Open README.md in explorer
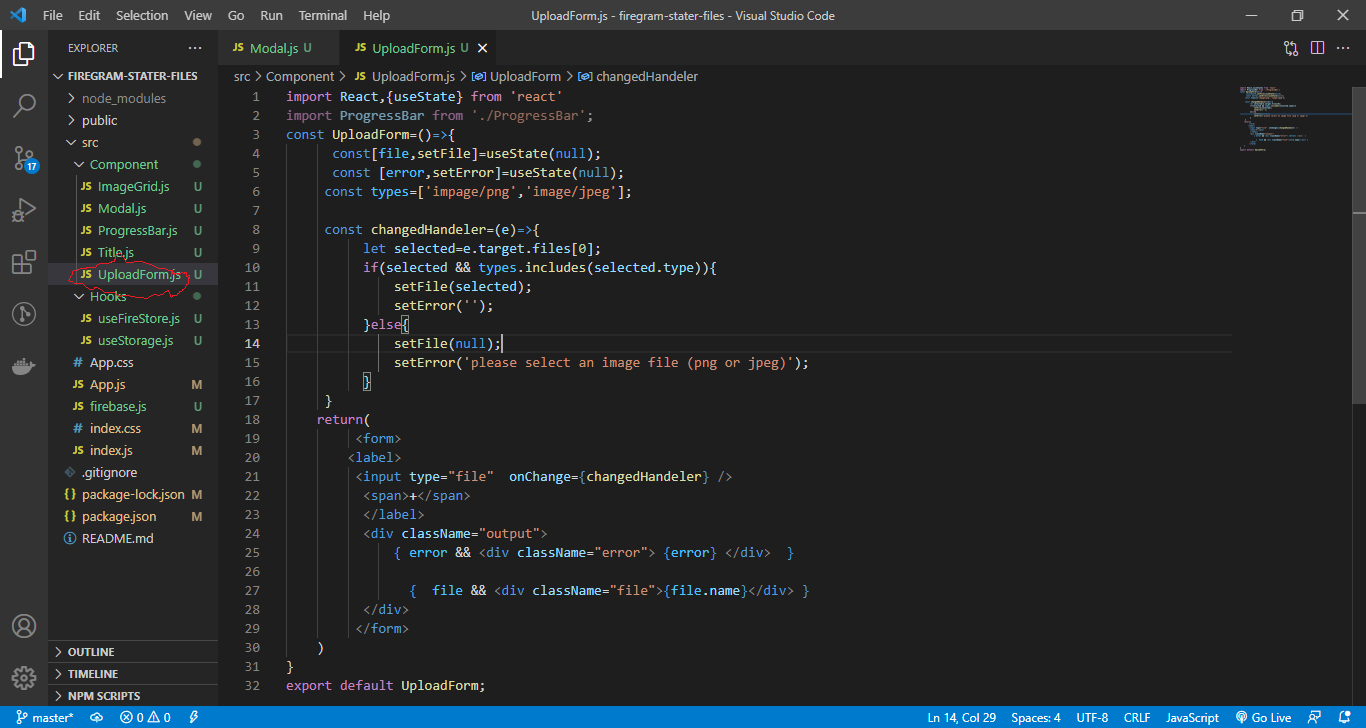 pyautogui.click(x=133, y=538)
